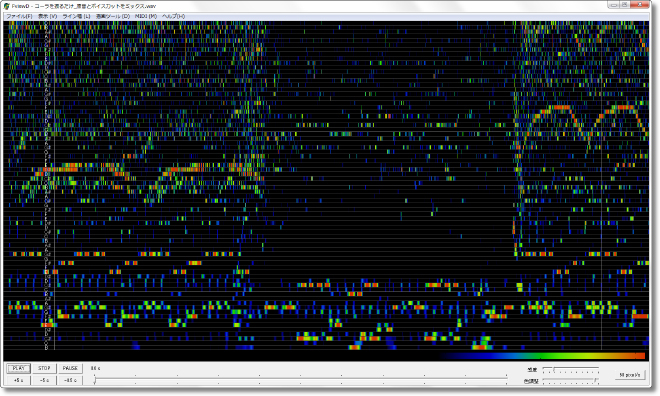The width and height of the screenshot is (660, 396).
Task: Open the tools (D) menu
Action: pyautogui.click(x=113, y=16)
